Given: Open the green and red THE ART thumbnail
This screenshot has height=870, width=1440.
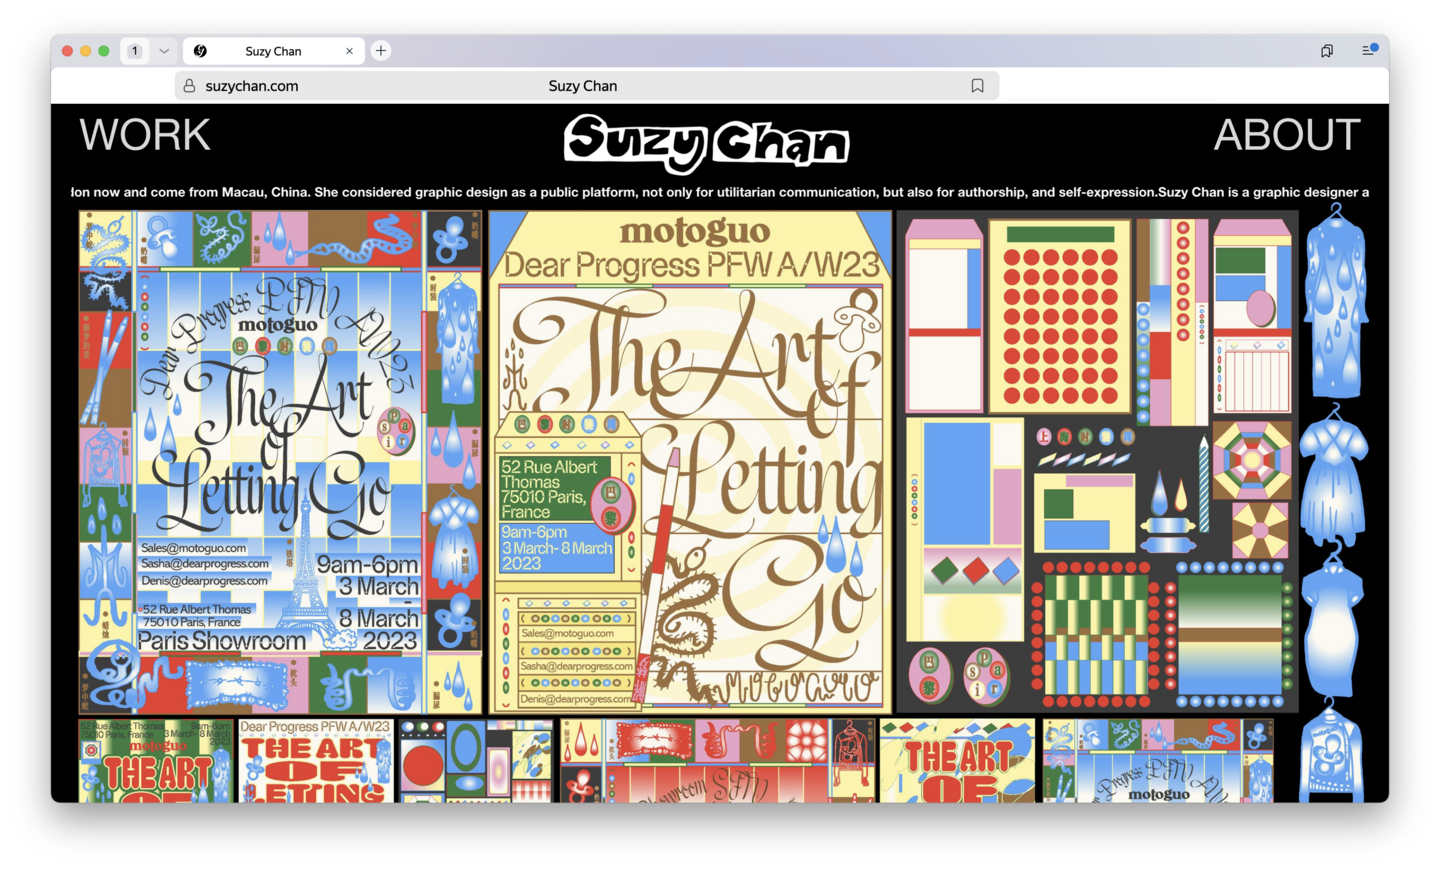Looking at the screenshot, I should point(156,760).
